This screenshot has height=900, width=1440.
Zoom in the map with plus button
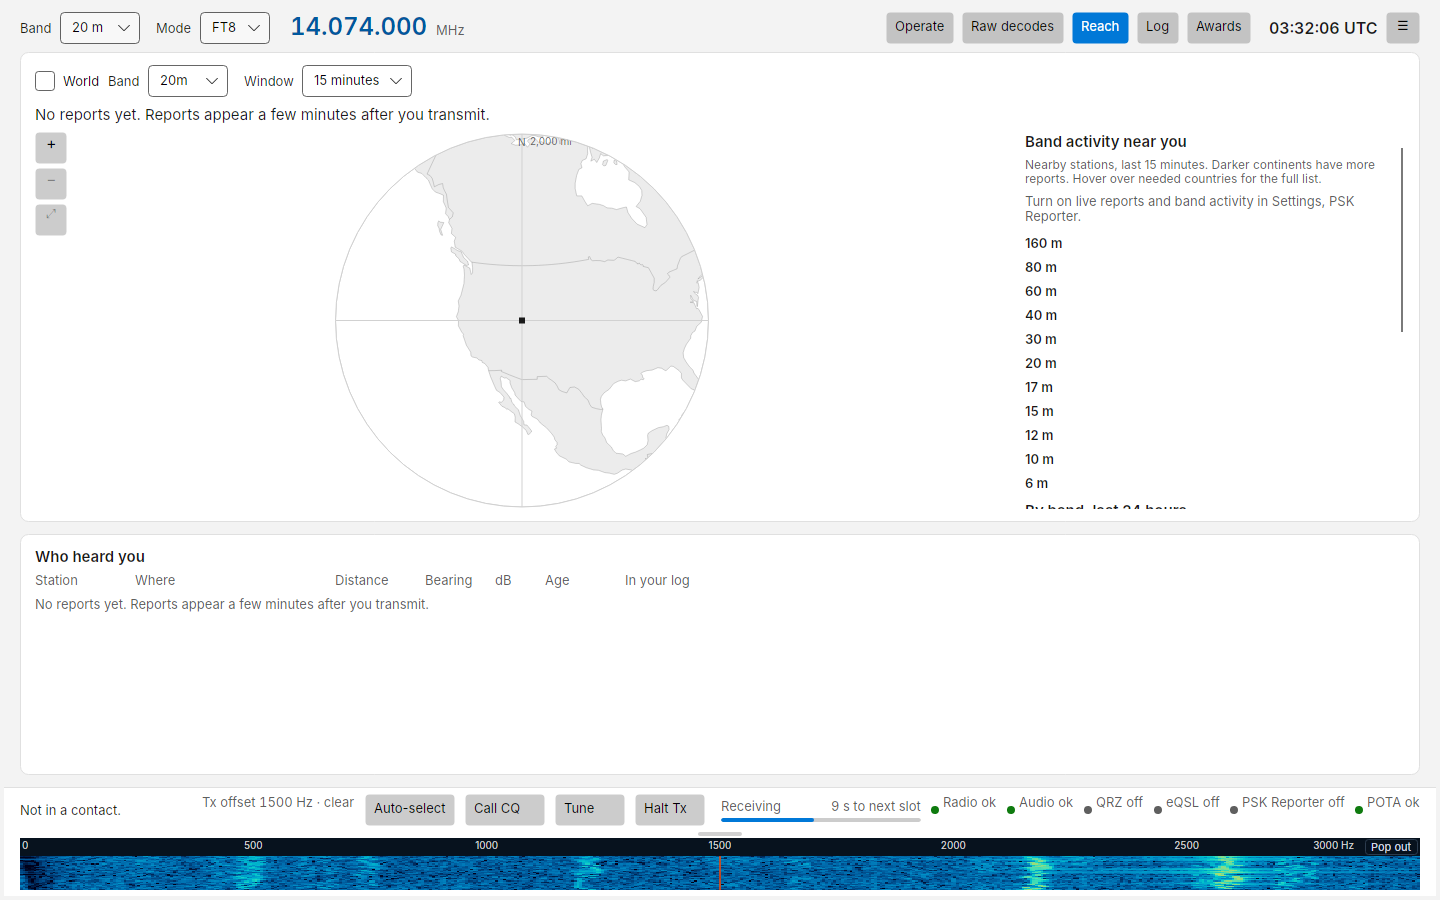(51, 148)
